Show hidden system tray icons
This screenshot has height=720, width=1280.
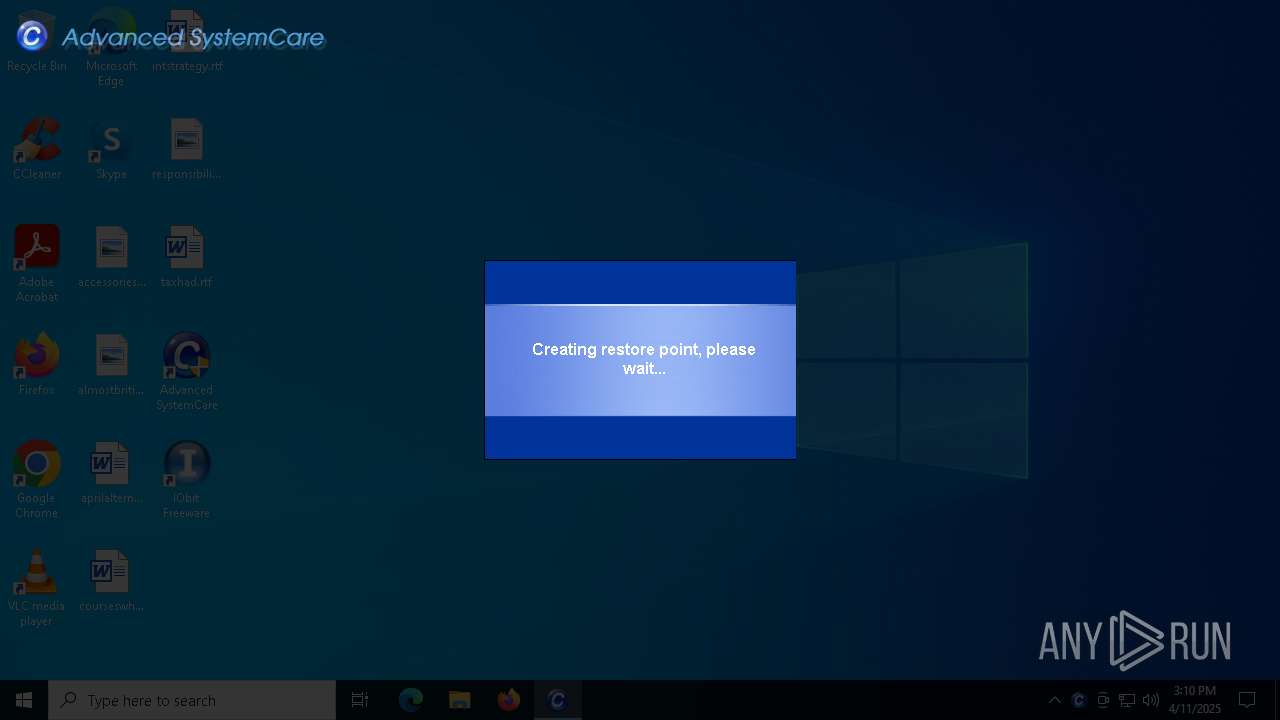(x=1054, y=700)
